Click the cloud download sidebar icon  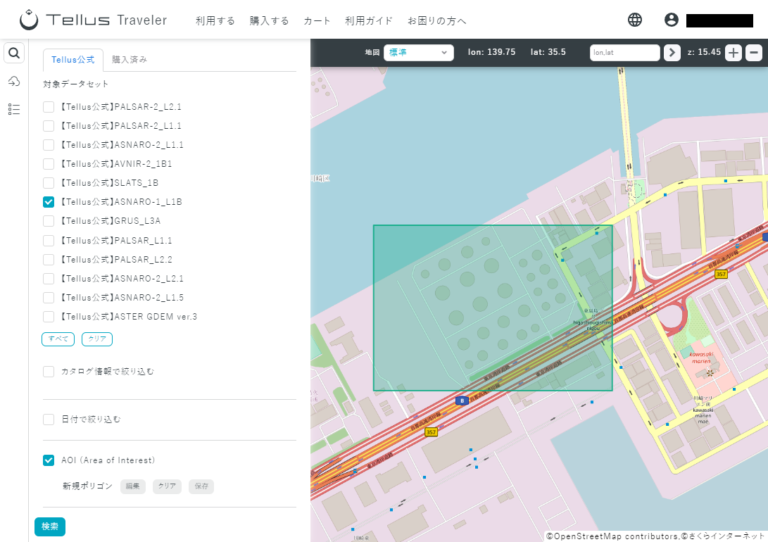(14, 81)
